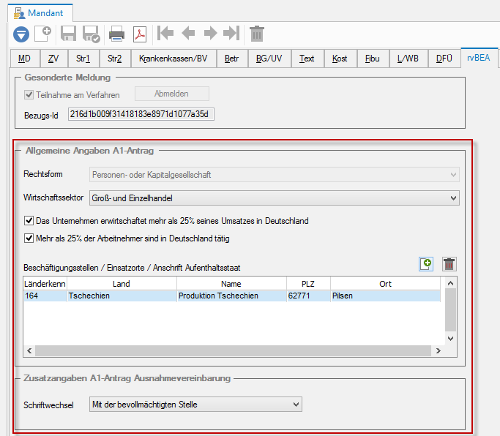Image resolution: width=500 pixels, height=436 pixels.
Task: Toggle 25% Umsatz in Deutschland checkbox
Action: pos(29,221)
